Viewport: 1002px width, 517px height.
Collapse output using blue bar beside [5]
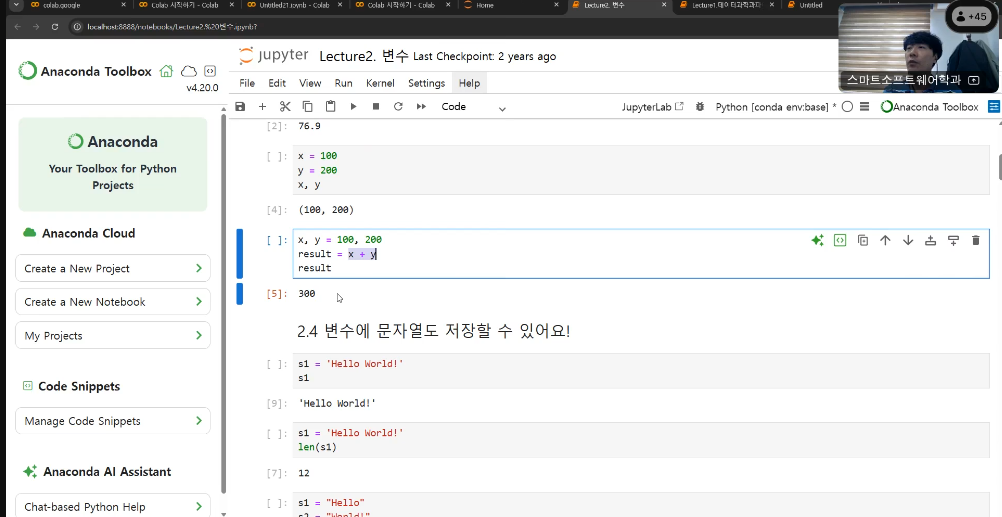click(240, 294)
